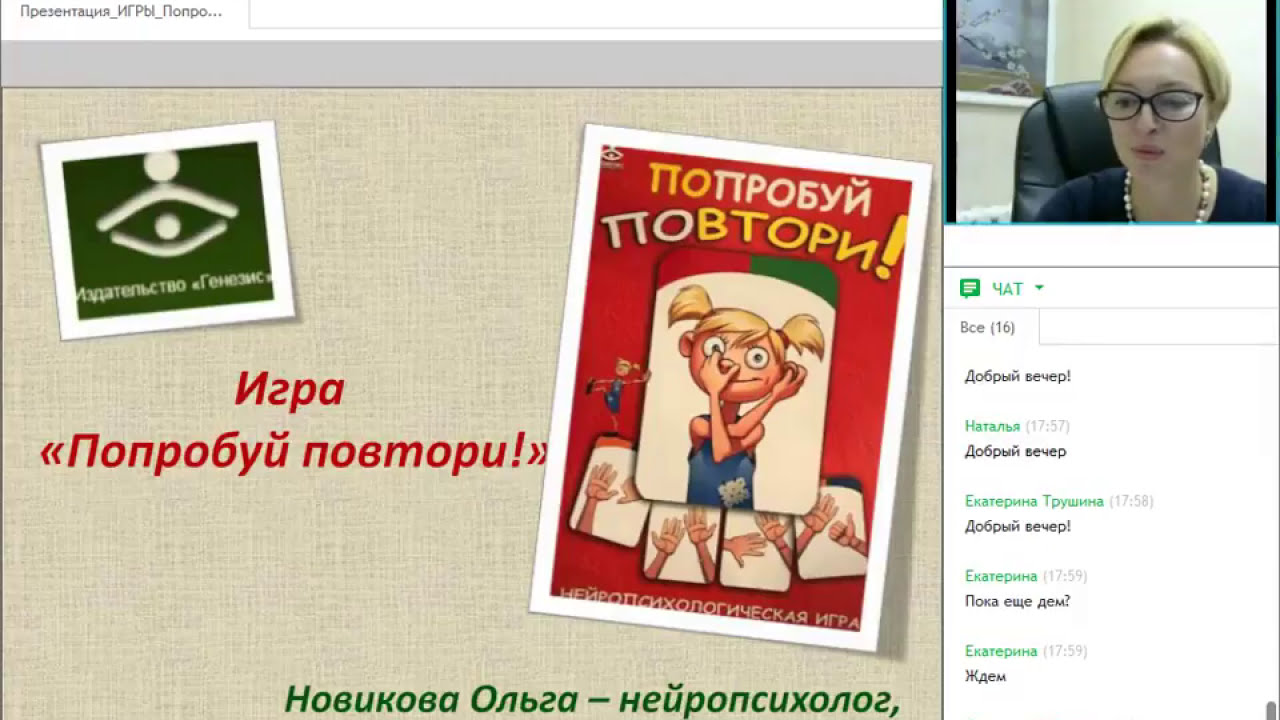Click timestamp (17:58) next to Екатерина Трушина
1280x720 pixels.
(1131, 501)
